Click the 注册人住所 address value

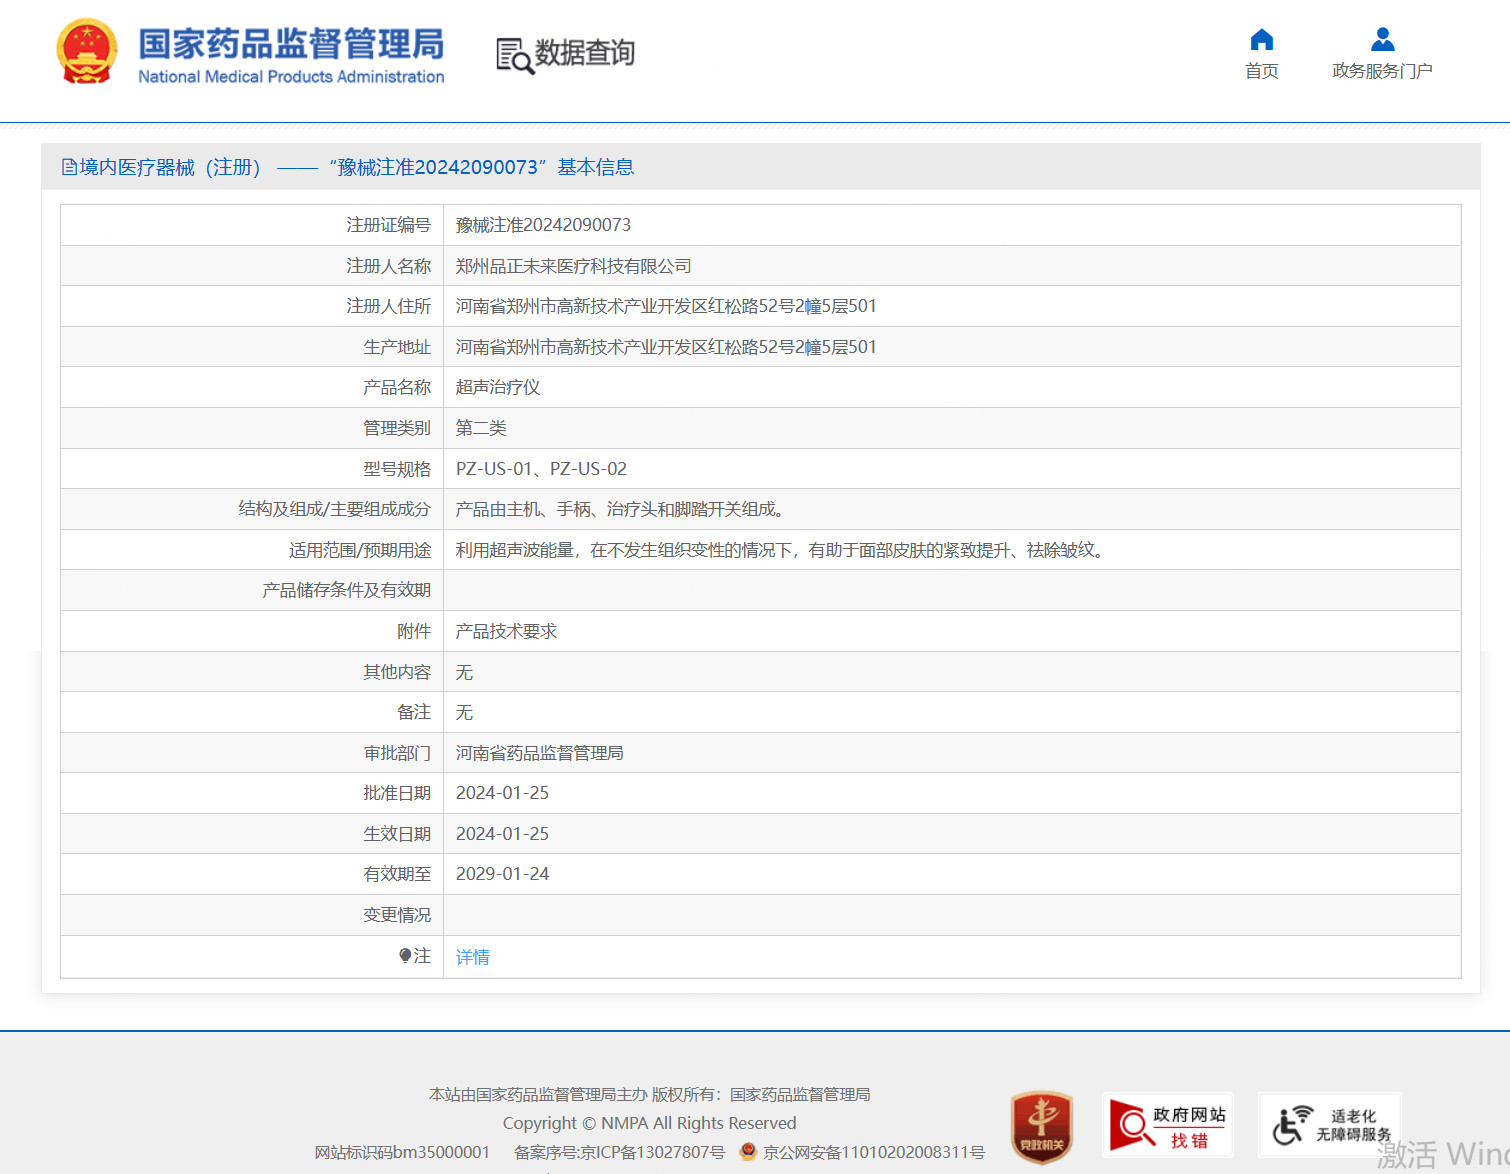click(x=666, y=306)
